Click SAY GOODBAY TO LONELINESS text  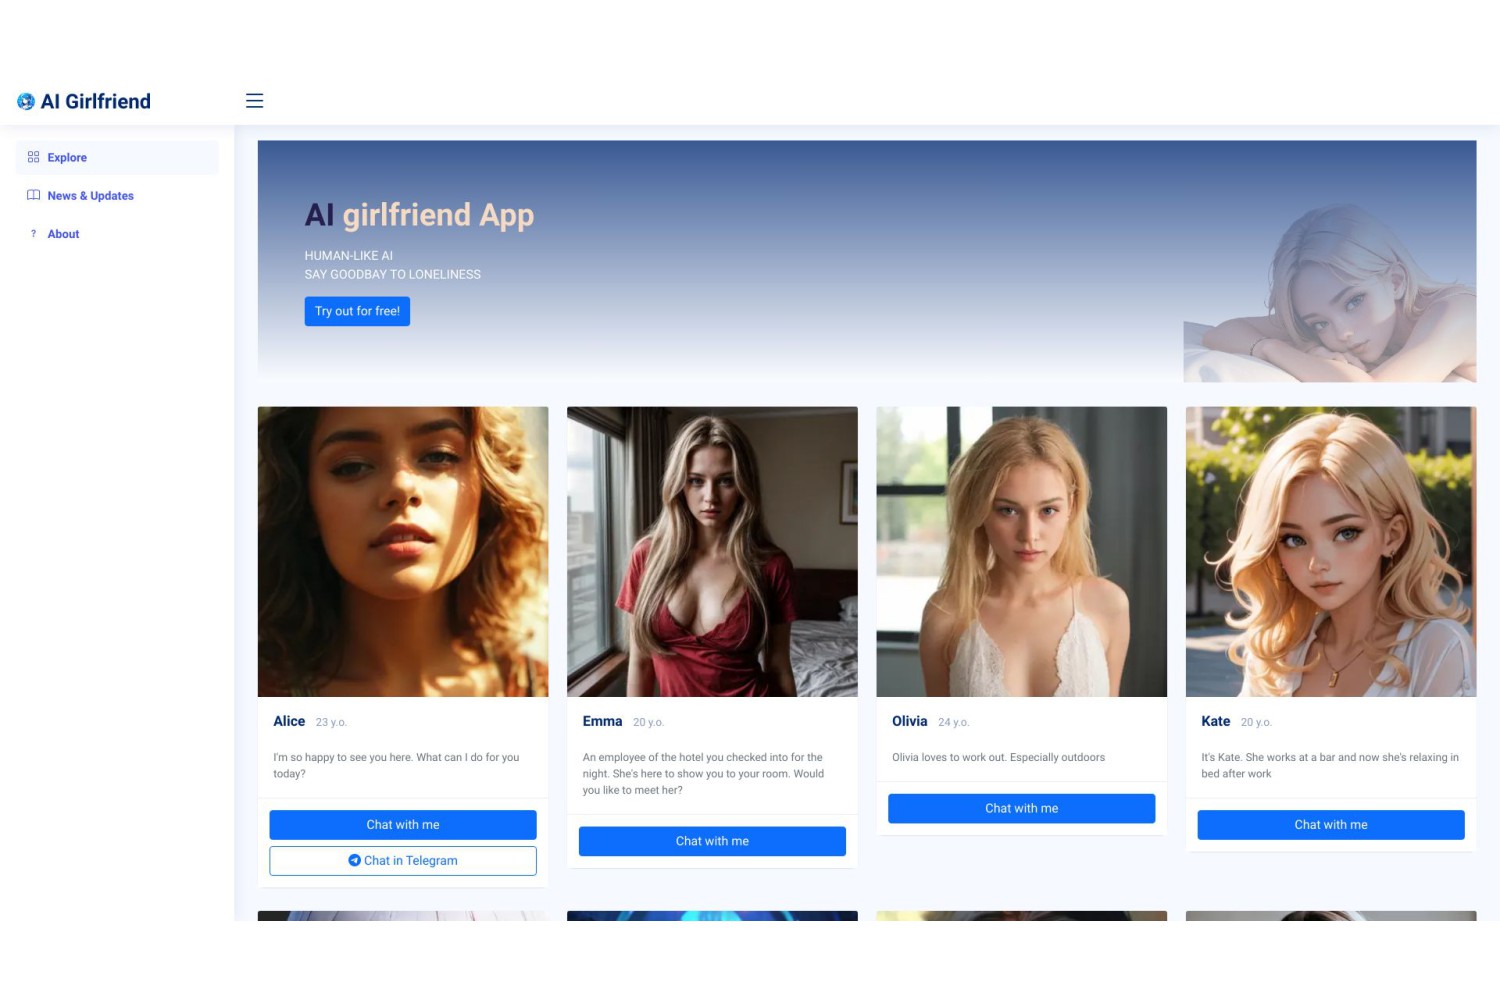pos(393,274)
